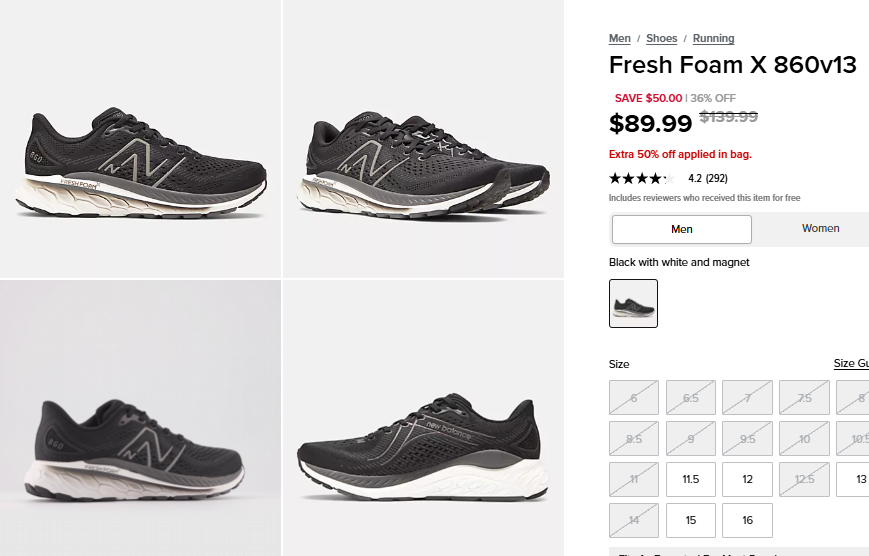Choose size 11.5
Screen dimensions: 869x556
click(691, 479)
